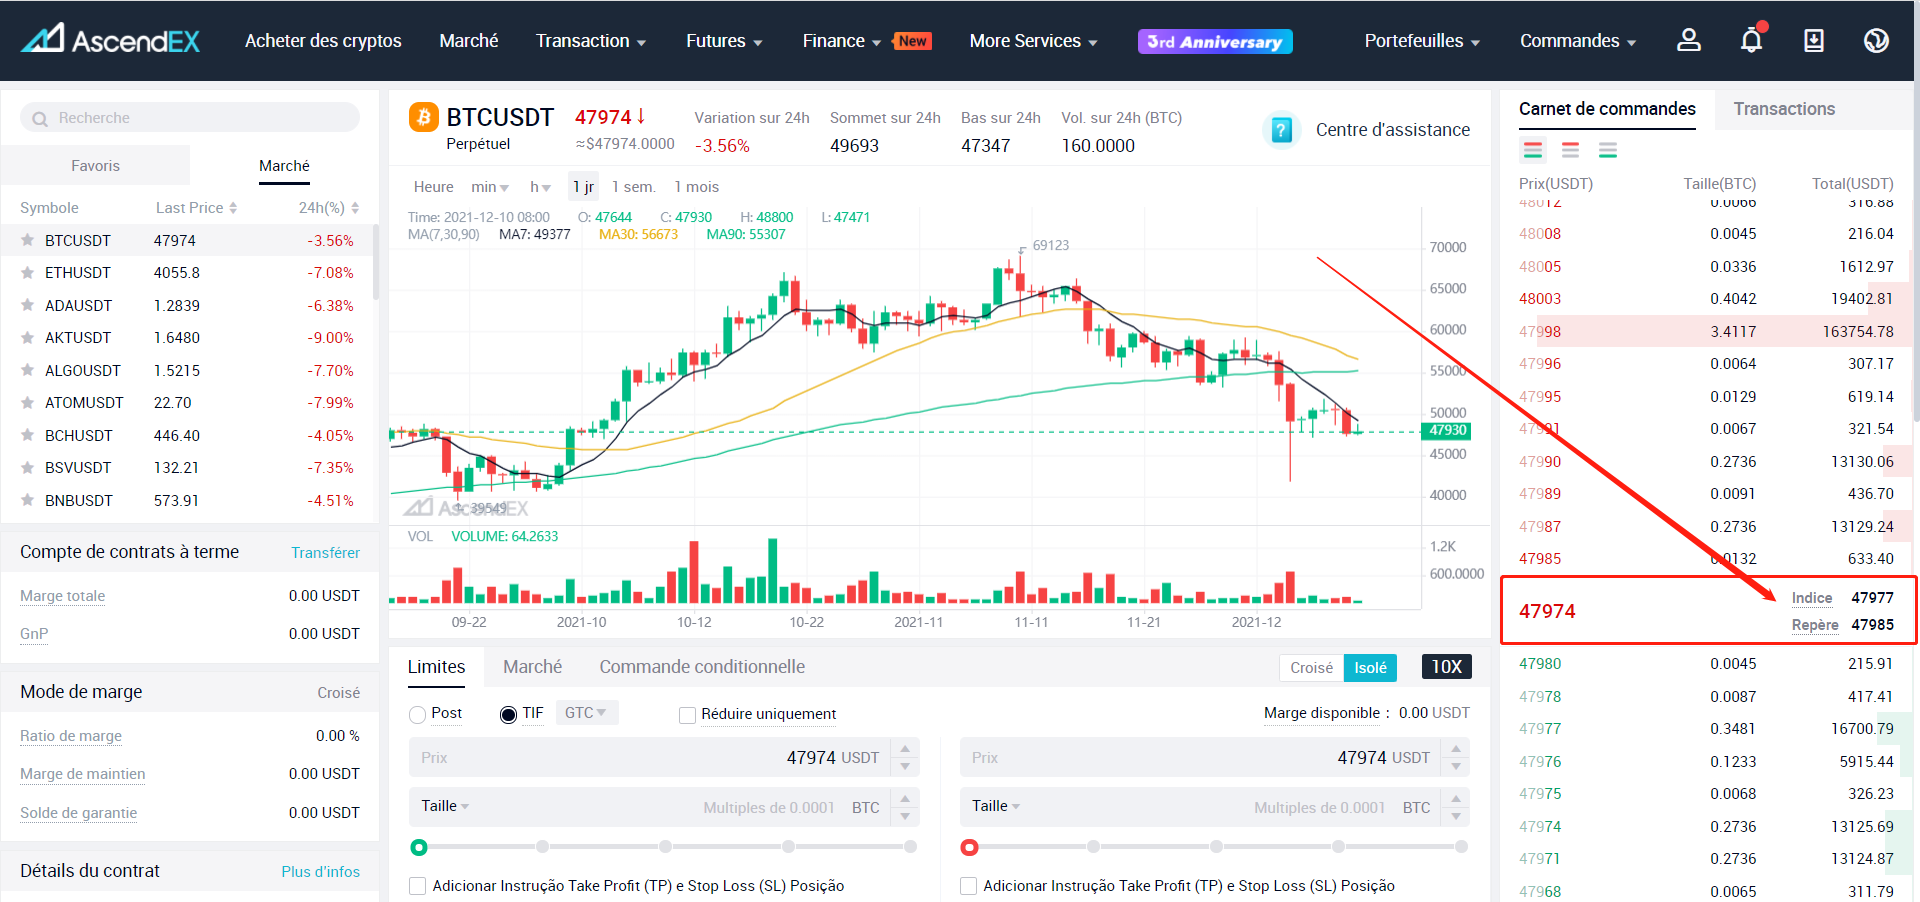Increase sell-side Prix with up stepper
This screenshot has height=902, width=1920.
(x=1456, y=748)
